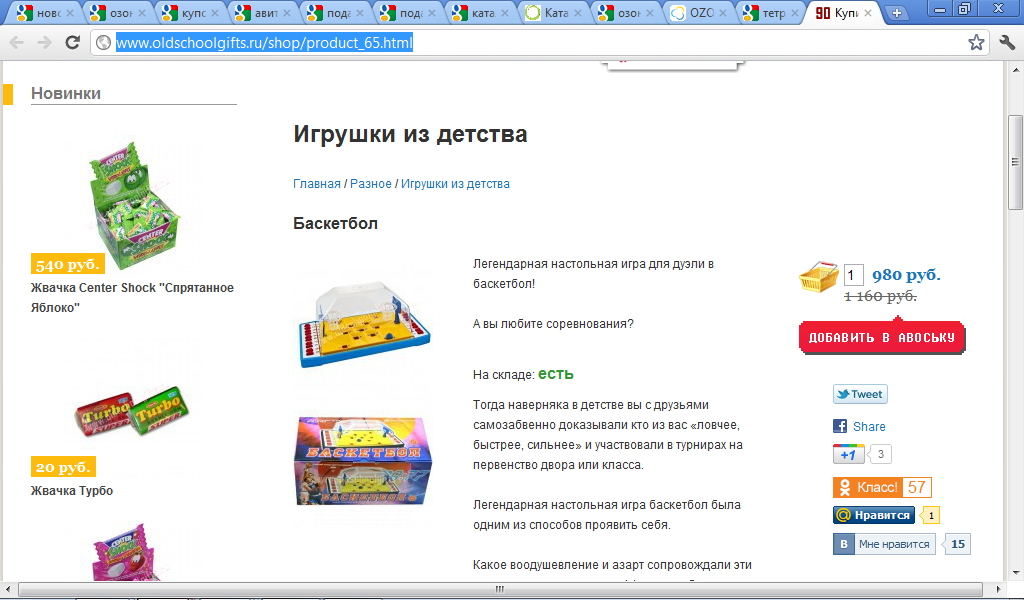Click the Mail.ru Нравится button
The width and height of the screenshot is (1024, 600).
tap(874, 515)
